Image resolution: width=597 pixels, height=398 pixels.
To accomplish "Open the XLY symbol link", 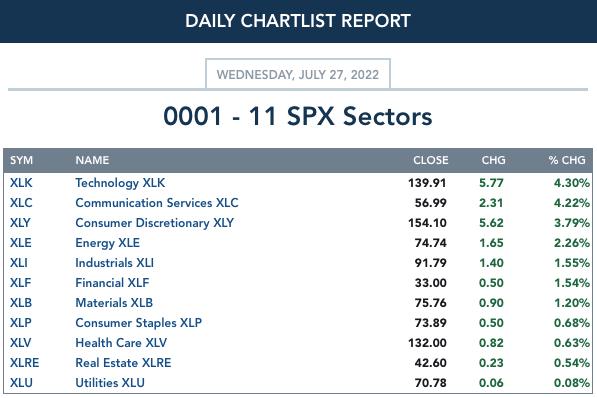I will (x=21, y=223).
